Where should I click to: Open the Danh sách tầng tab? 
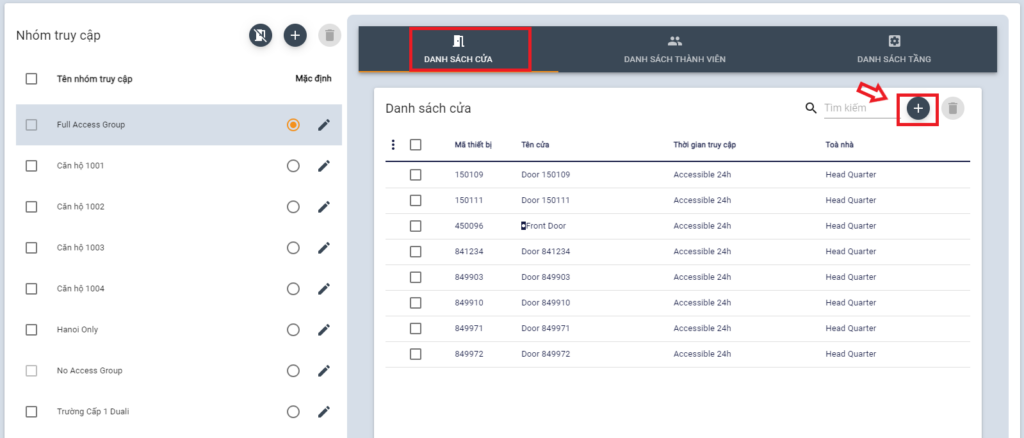(894, 50)
